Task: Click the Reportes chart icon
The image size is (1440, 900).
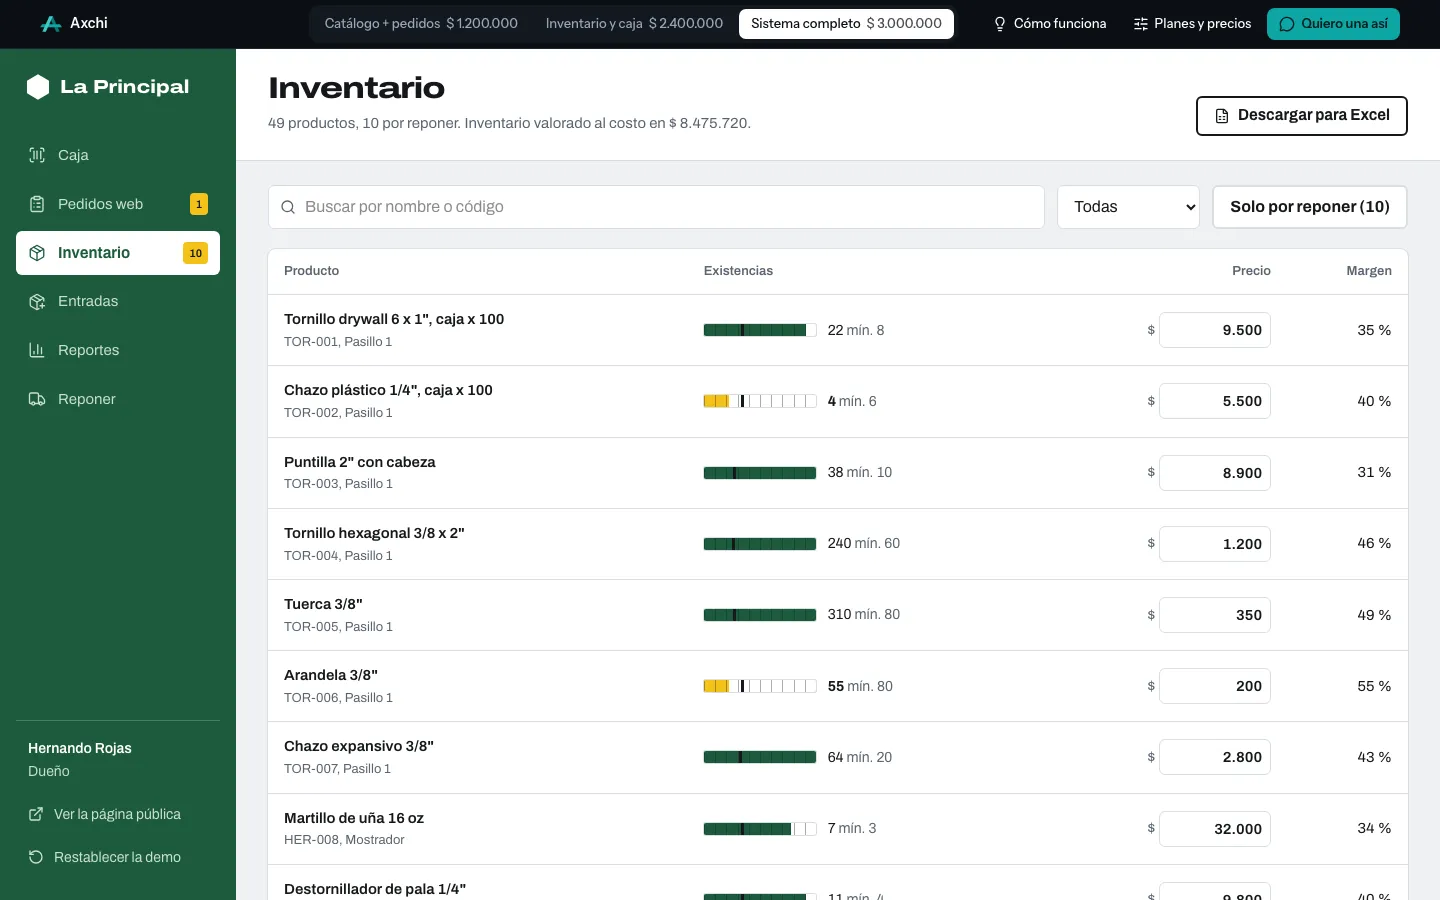Action: (x=37, y=350)
